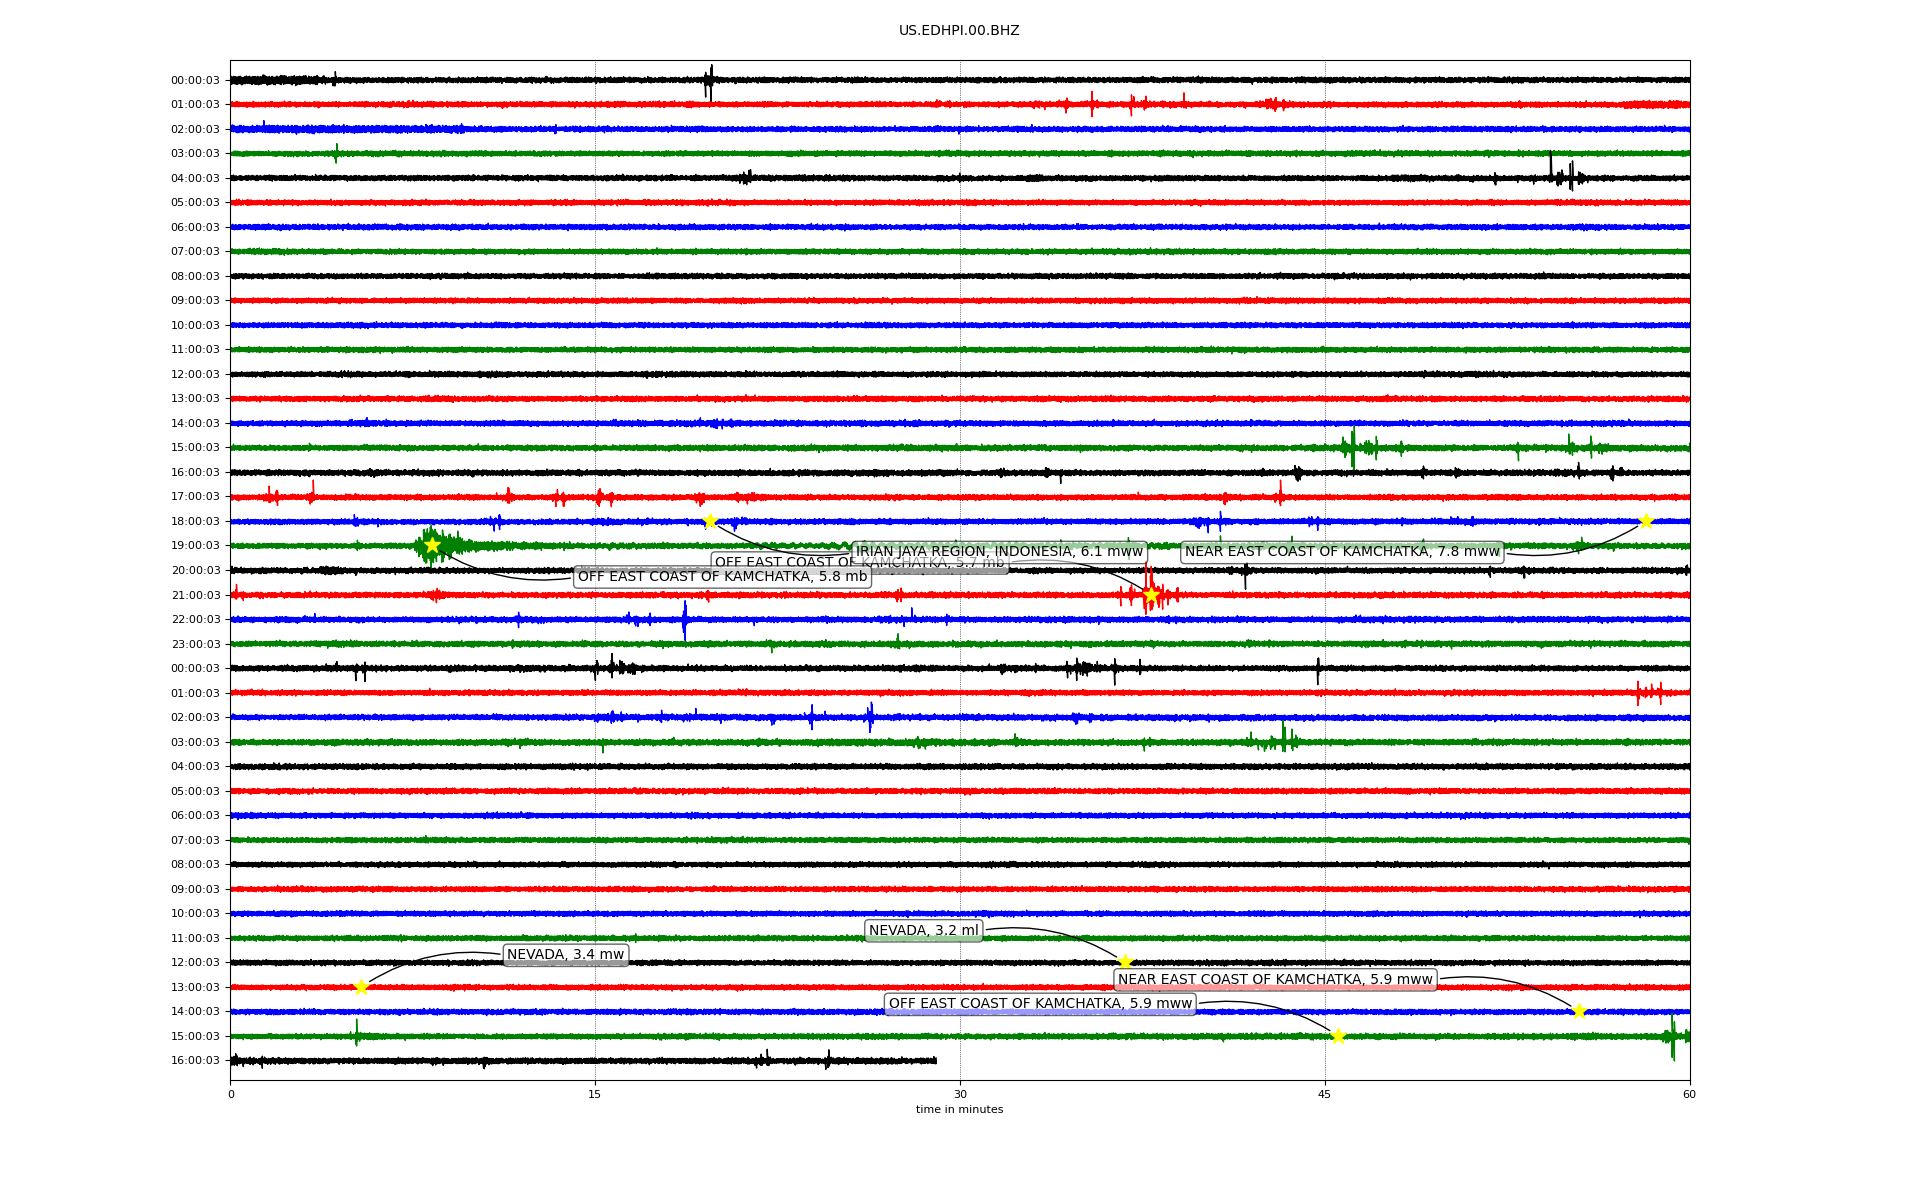This screenshot has width=1920, height=1200.
Task: Click the OFF EAST COAST OF KAMCHATKA, 5.9 mww label
Action: [1040, 1004]
